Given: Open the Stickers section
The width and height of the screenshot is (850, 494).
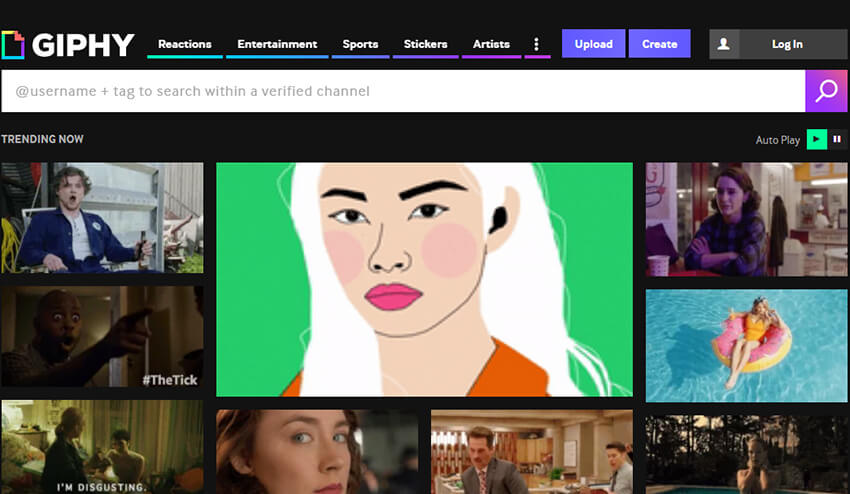Looking at the screenshot, I should [x=426, y=44].
